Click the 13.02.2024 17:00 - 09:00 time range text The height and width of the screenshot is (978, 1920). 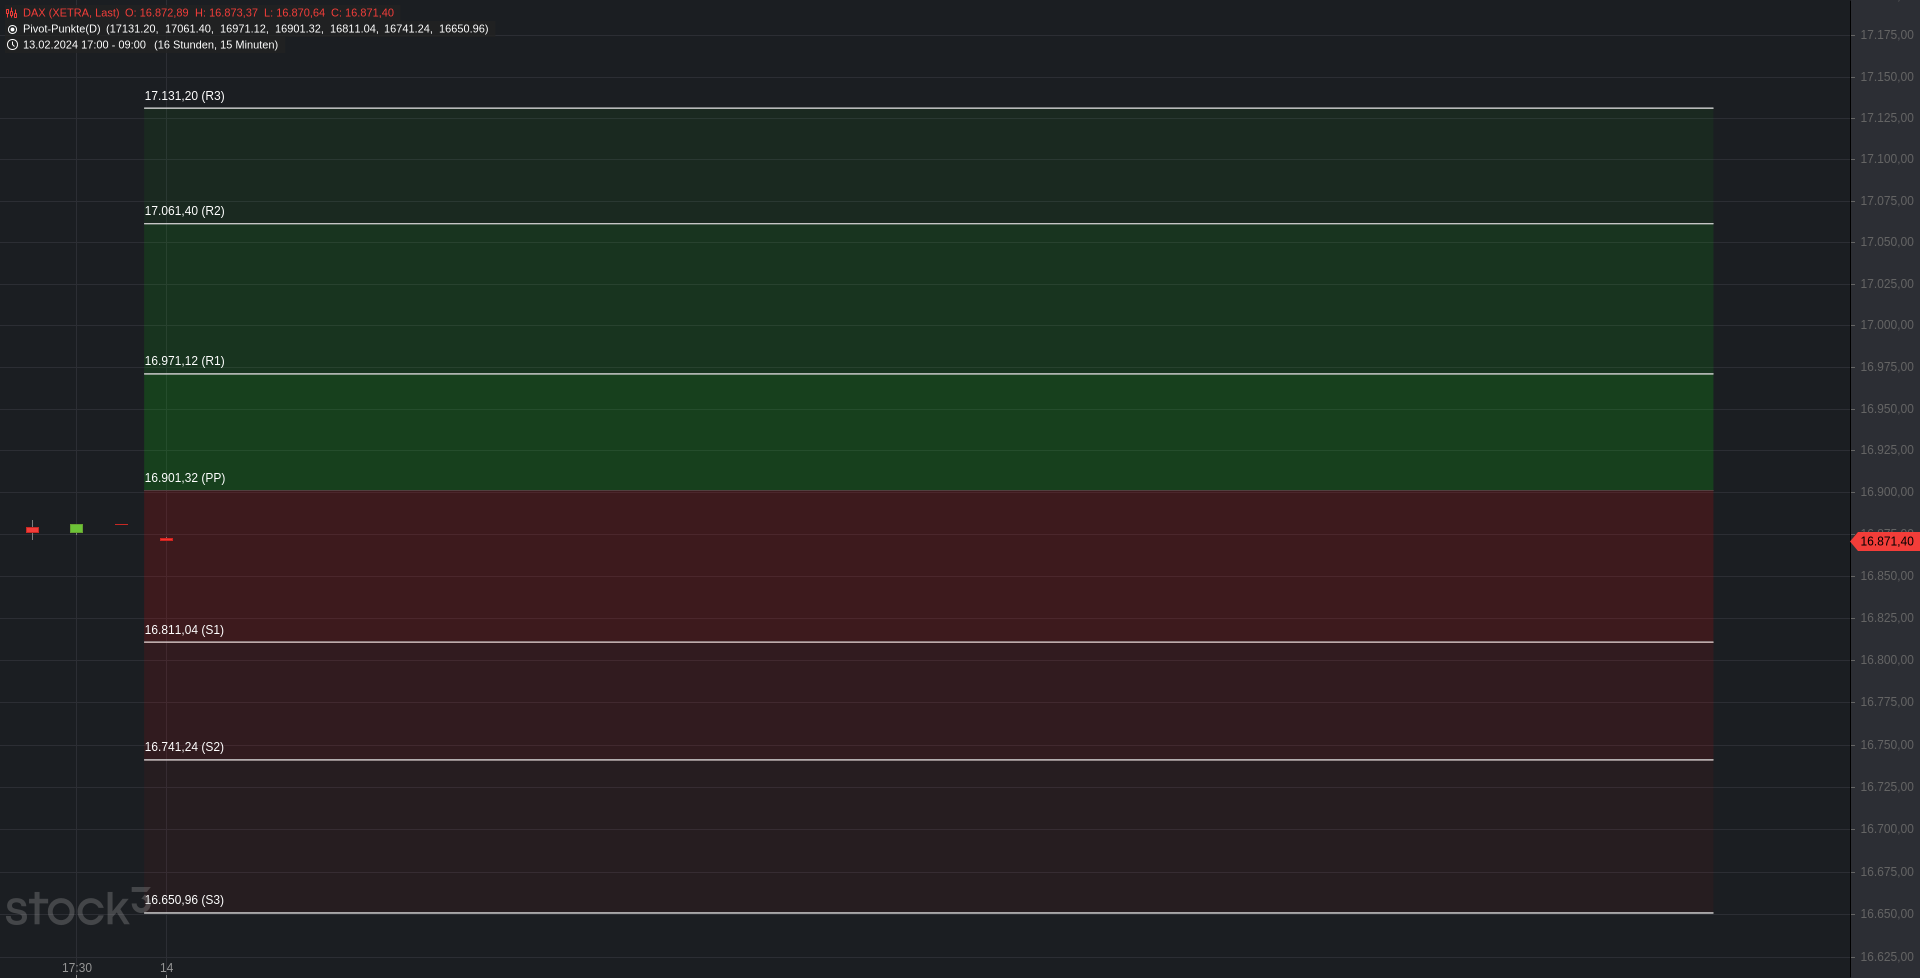(x=84, y=45)
